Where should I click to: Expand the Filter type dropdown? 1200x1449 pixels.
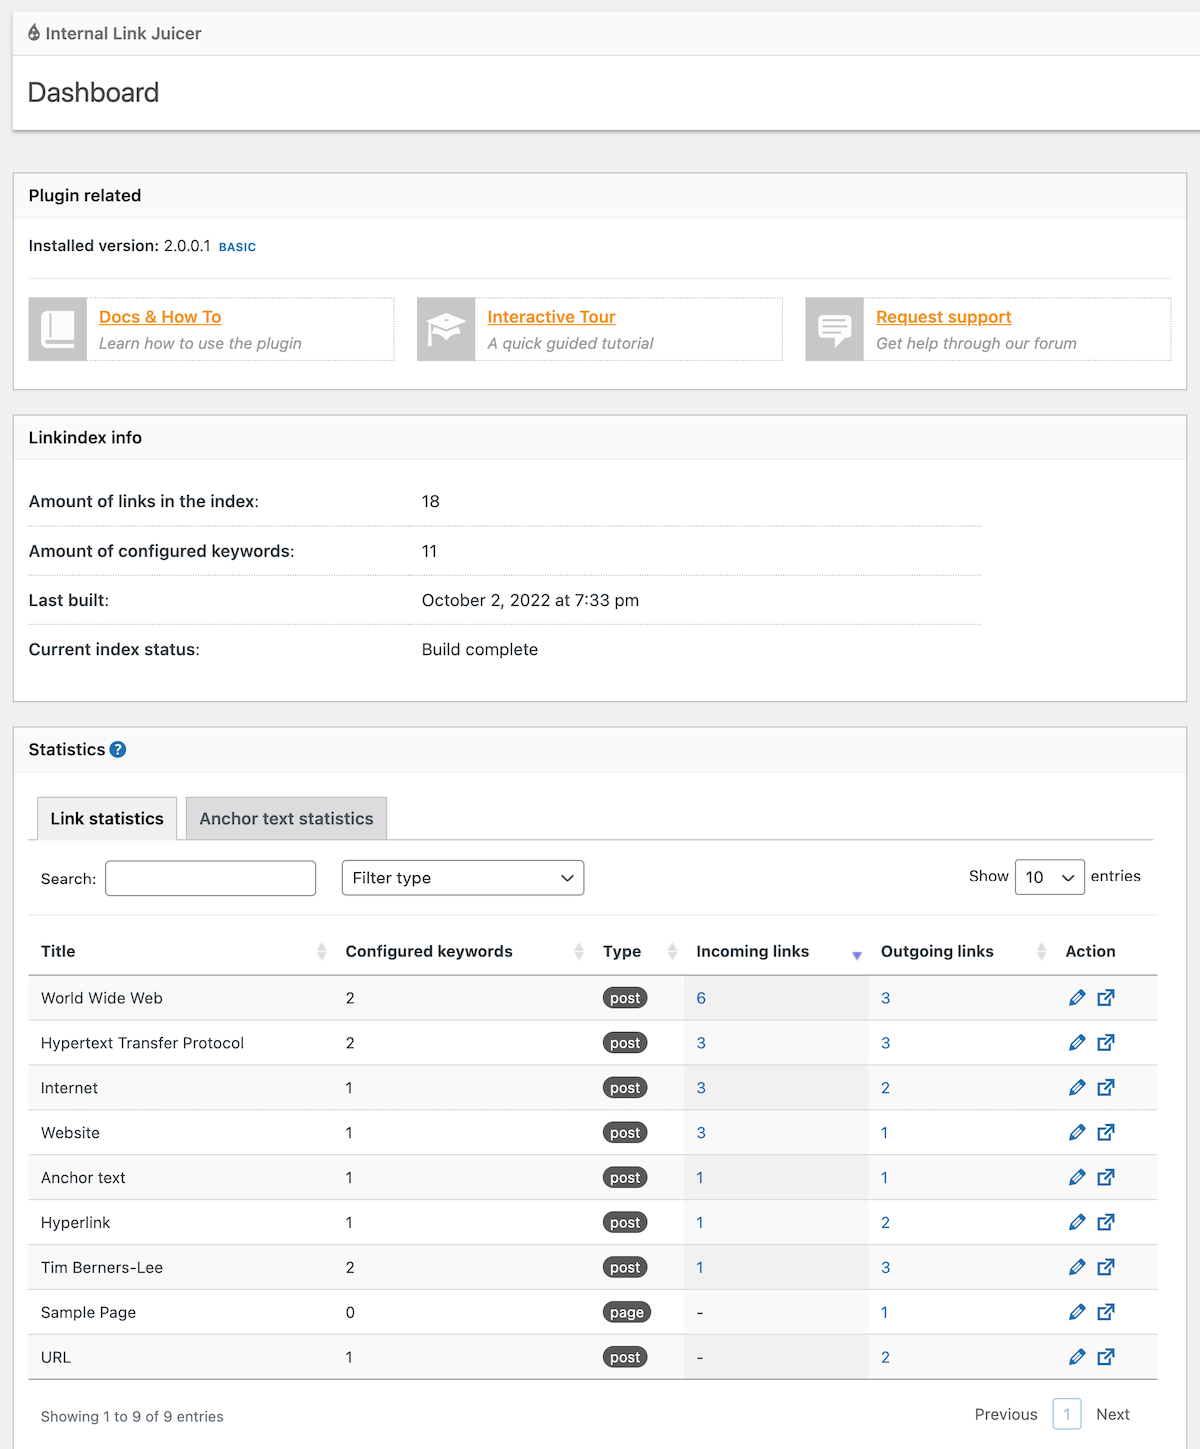point(462,878)
